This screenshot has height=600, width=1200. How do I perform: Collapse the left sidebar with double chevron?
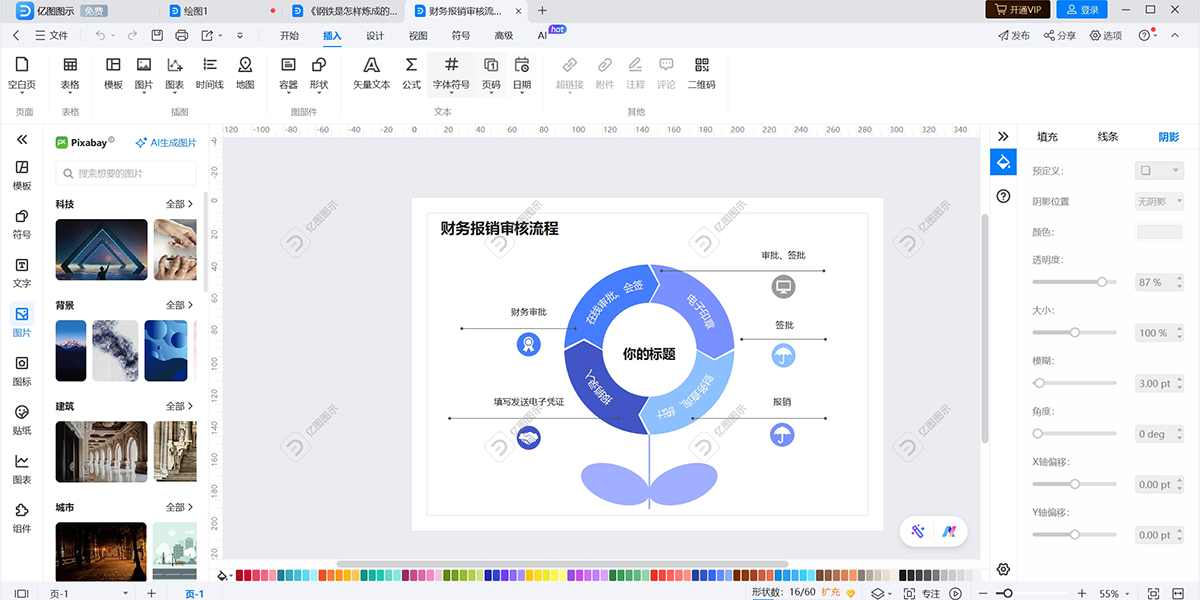point(22,140)
